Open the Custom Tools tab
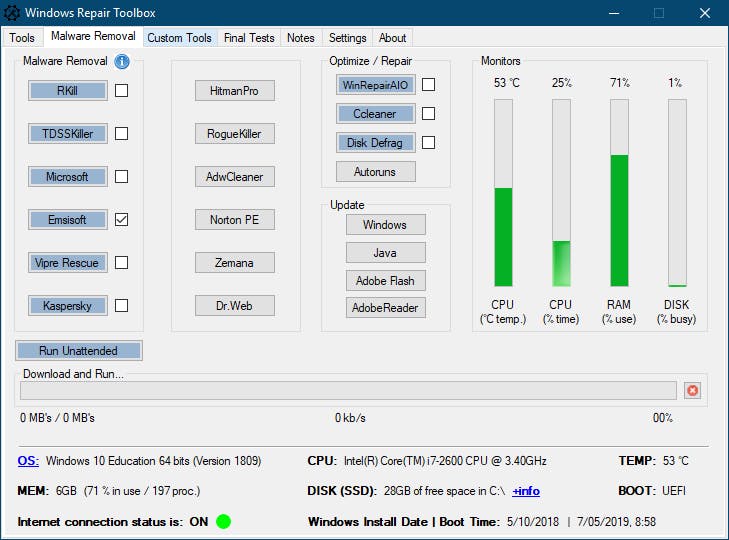 click(x=179, y=38)
